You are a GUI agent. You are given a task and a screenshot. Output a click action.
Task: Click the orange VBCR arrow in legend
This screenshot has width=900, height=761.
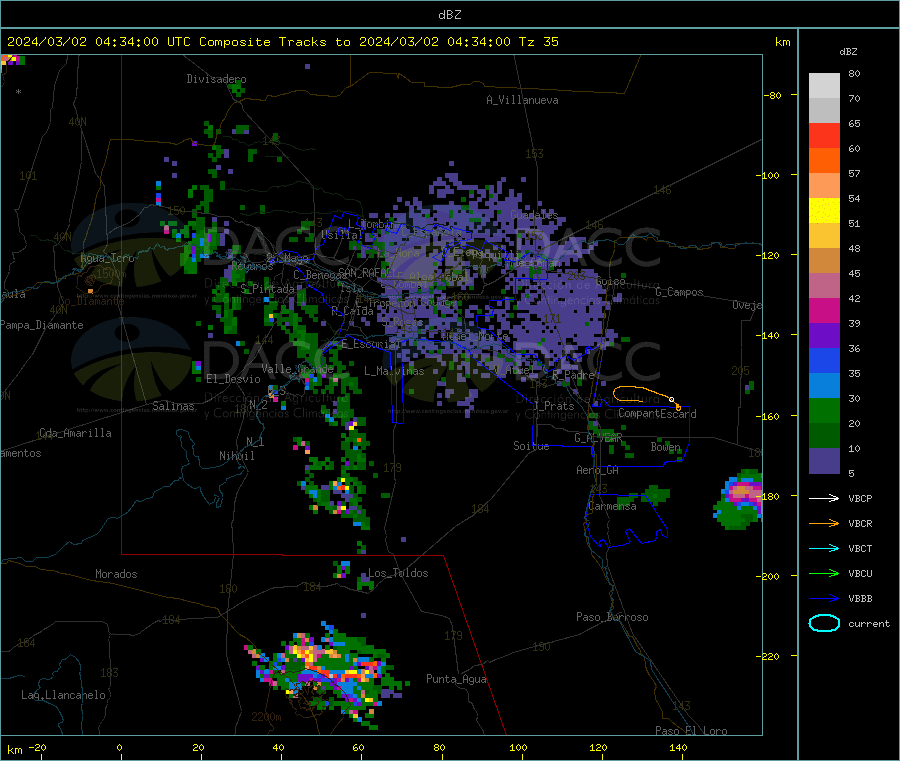tap(824, 523)
